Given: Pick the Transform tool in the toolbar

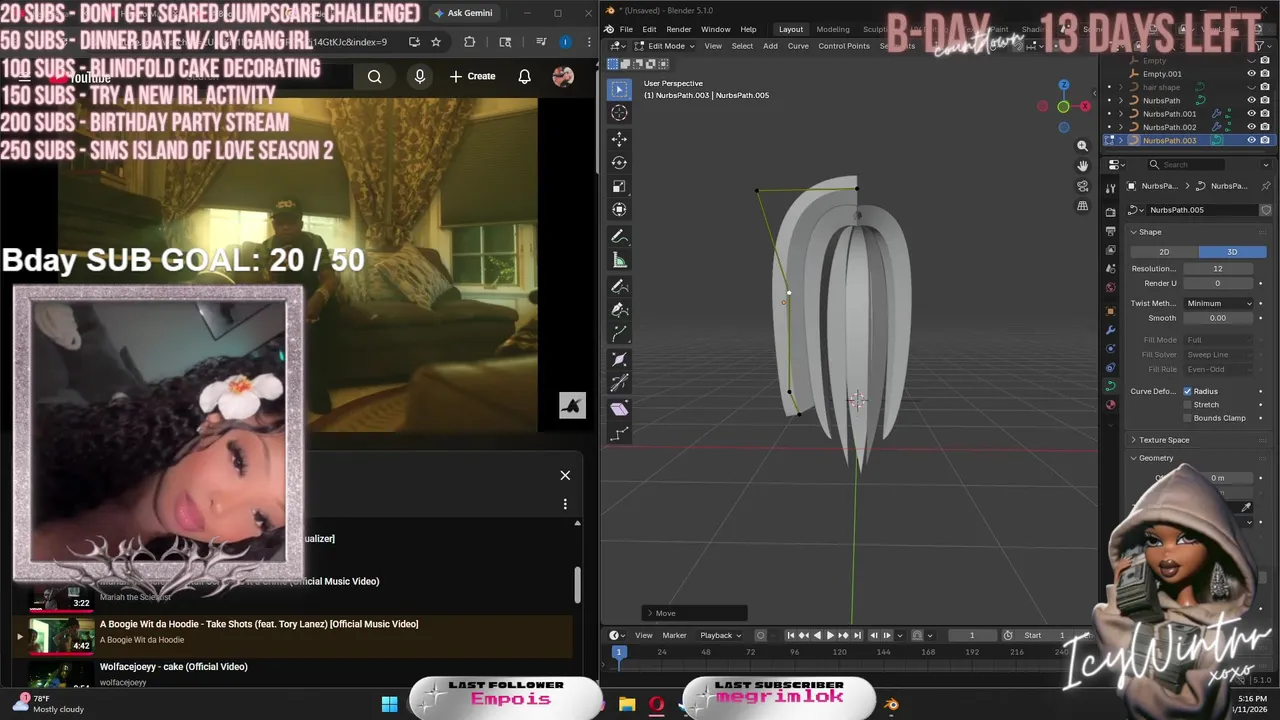Looking at the screenshot, I should pyautogui.click(x=619, y=209).
